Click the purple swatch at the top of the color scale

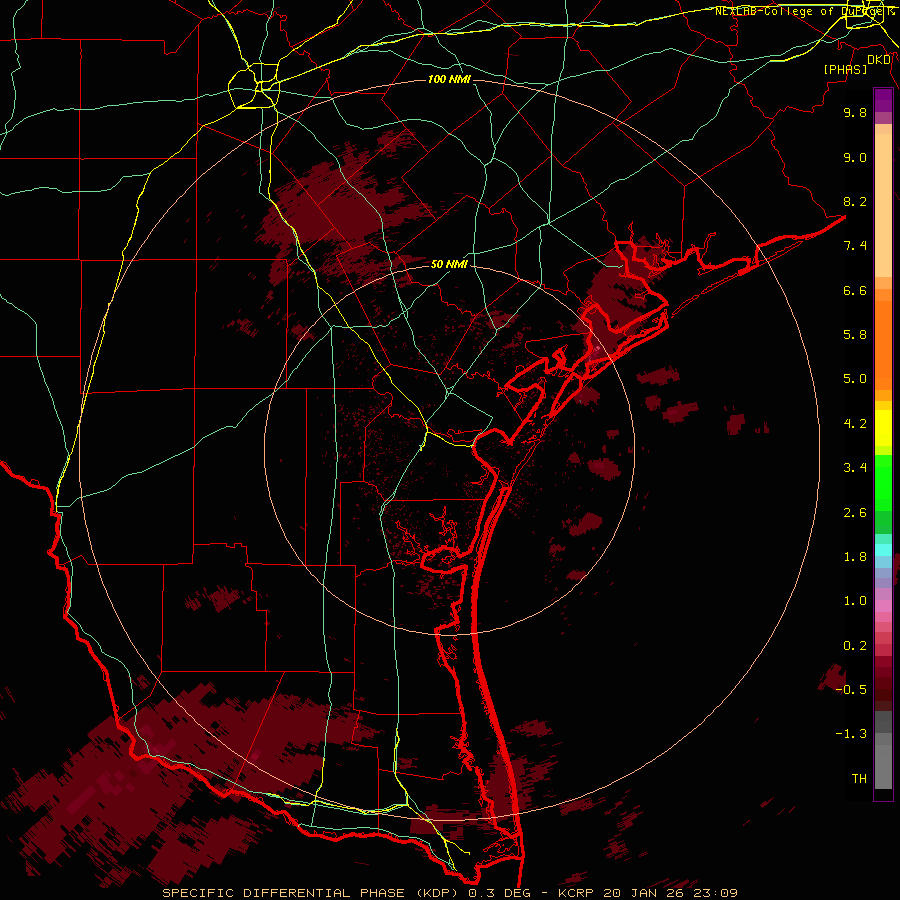[883, 100]
